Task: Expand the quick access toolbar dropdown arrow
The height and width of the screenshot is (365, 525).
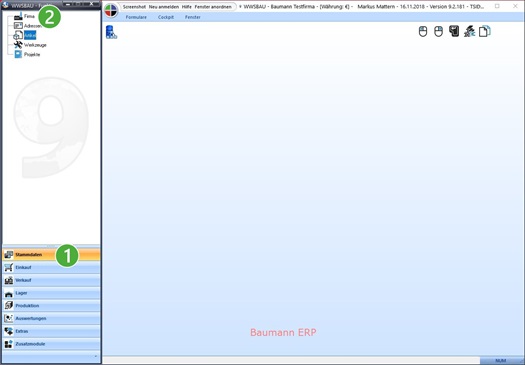Action: 240,7
